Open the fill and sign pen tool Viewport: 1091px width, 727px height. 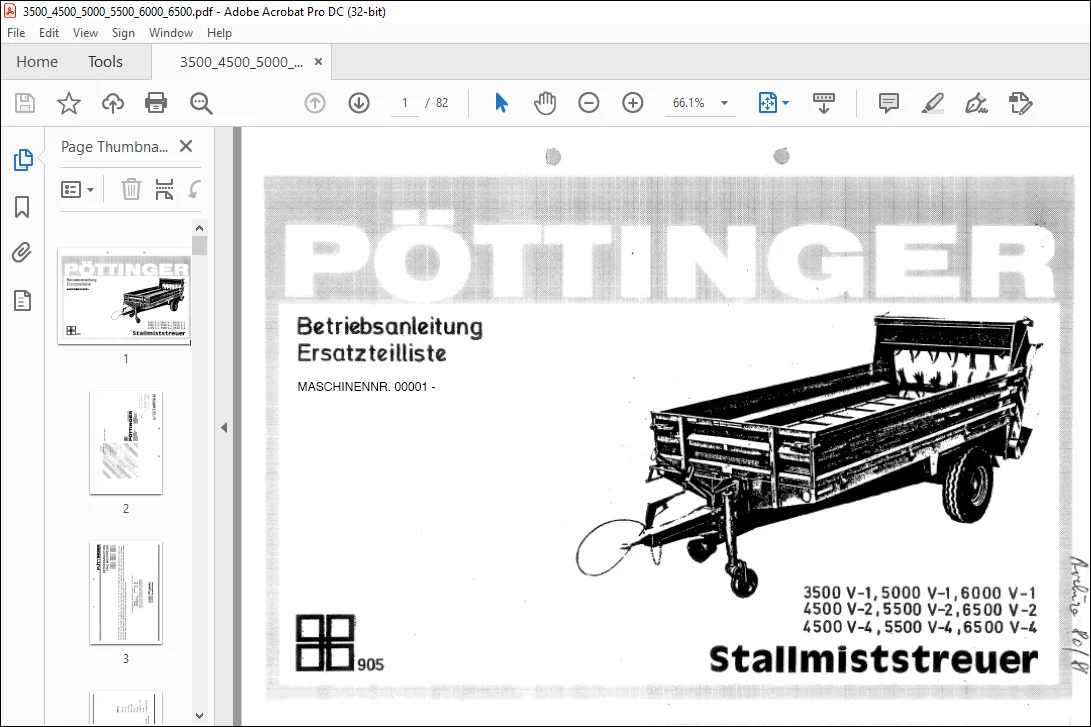coord(976,103)
